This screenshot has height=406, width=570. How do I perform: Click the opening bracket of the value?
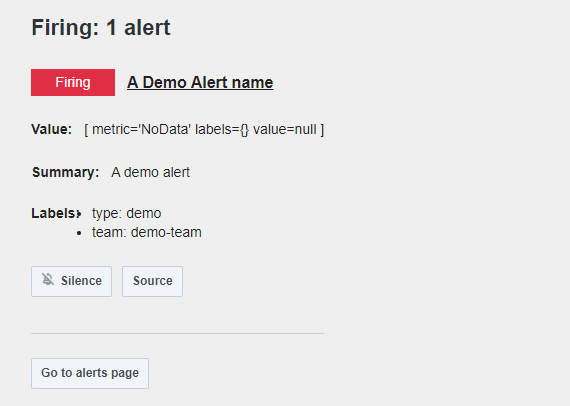pyautogui.click(x=86, y=129)
